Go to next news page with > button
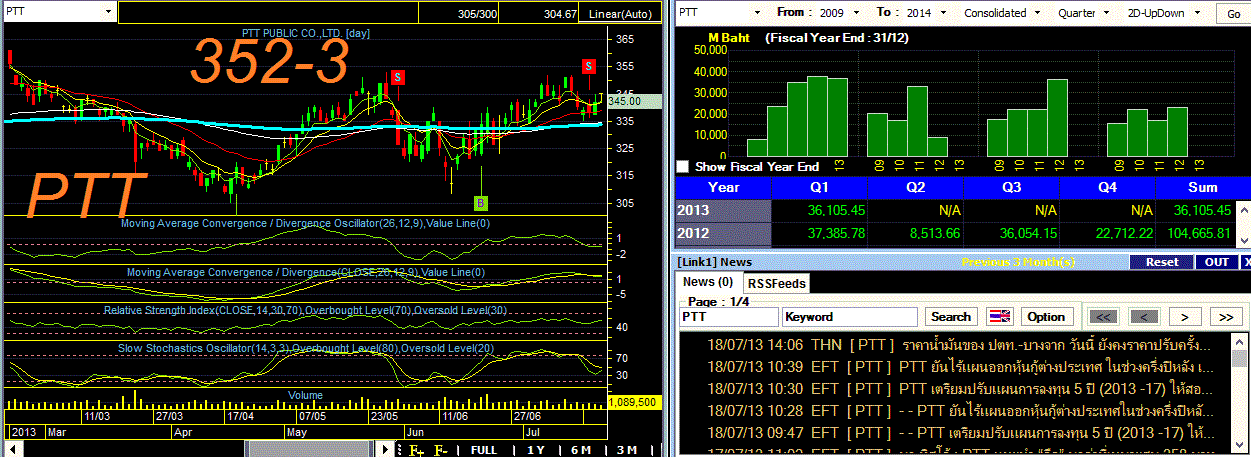The width and height of the screenshot is (1251, 457). click(1185, 317)
